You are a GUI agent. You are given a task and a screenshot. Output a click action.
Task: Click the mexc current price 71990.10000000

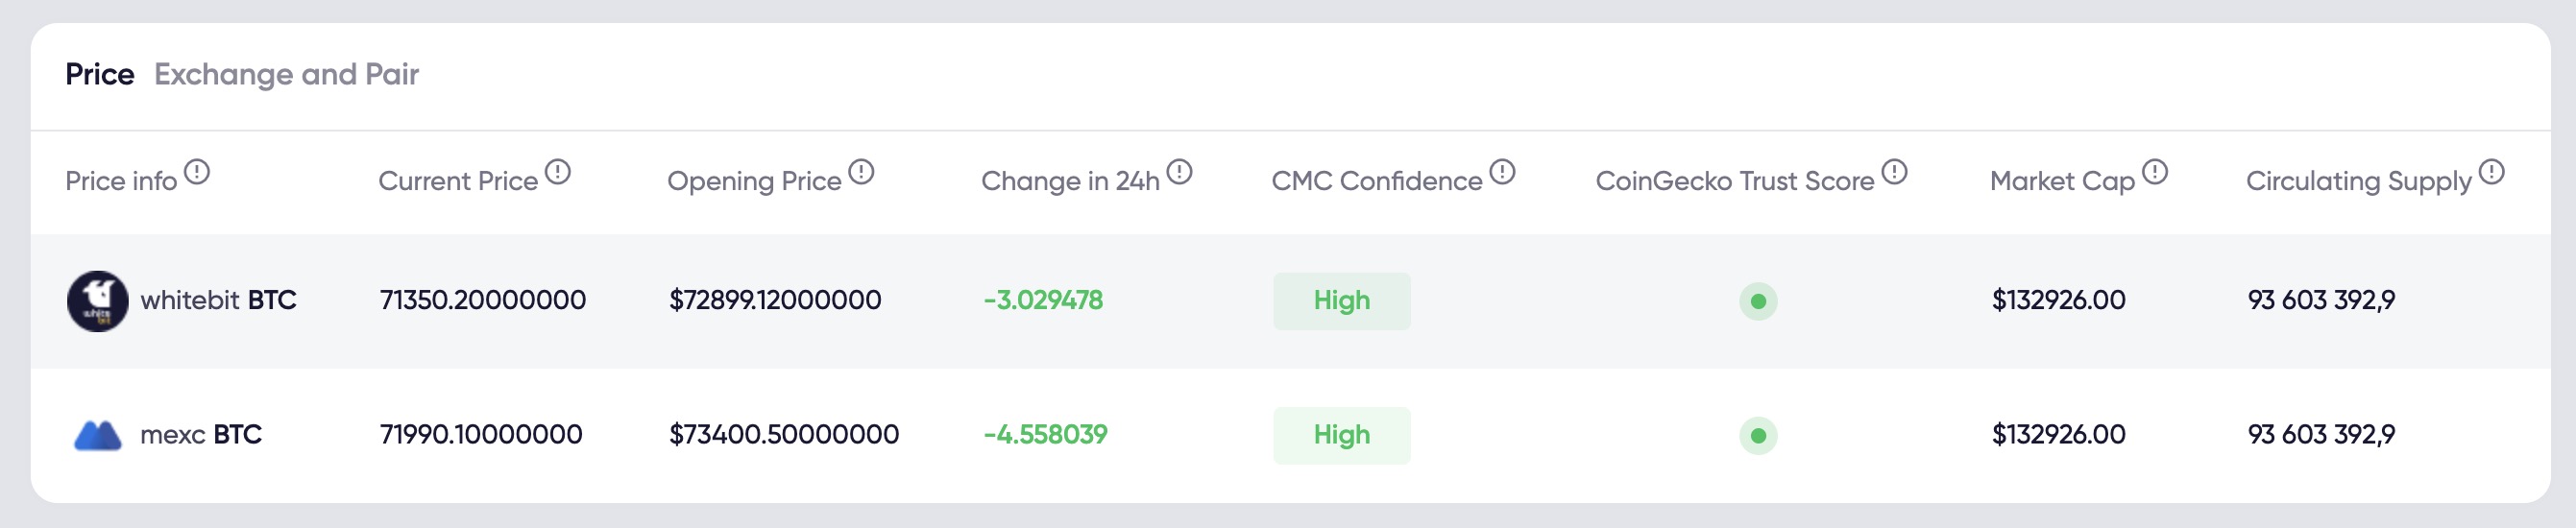click(481, 435)
